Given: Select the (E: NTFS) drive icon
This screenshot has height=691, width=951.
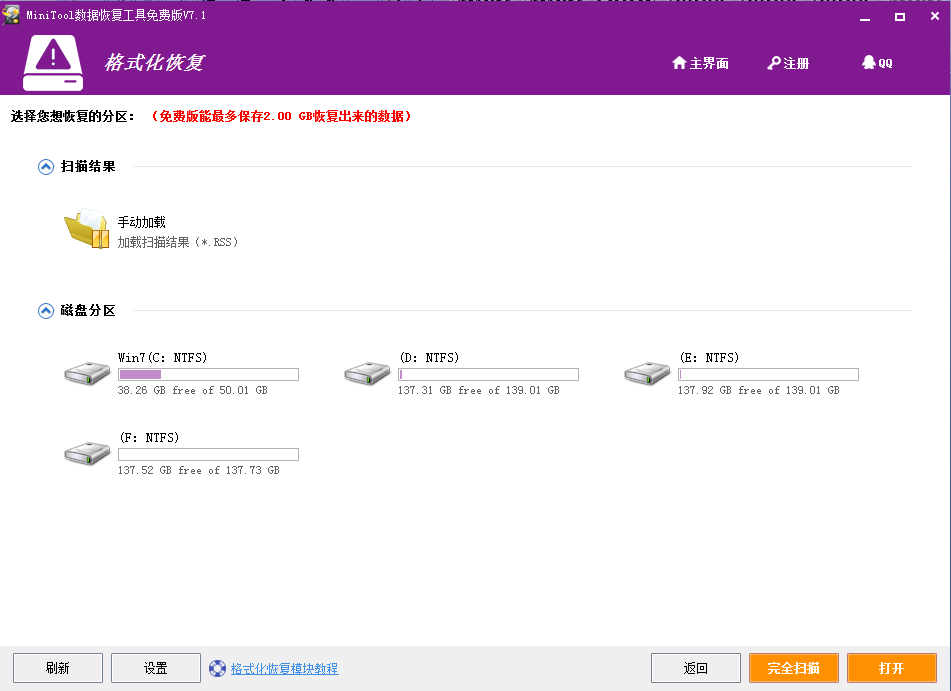Looking at the screenshot, I should coord(648,372).
